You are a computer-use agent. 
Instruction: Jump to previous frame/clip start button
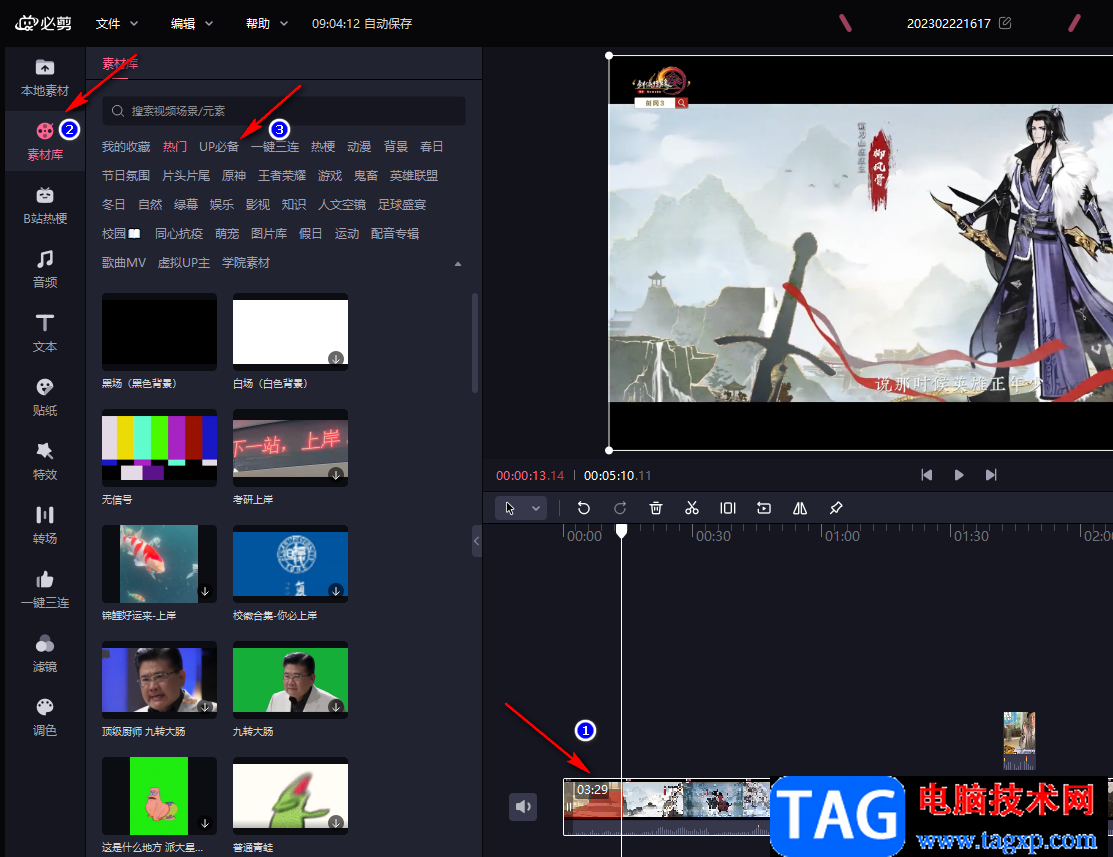(926, 475)
